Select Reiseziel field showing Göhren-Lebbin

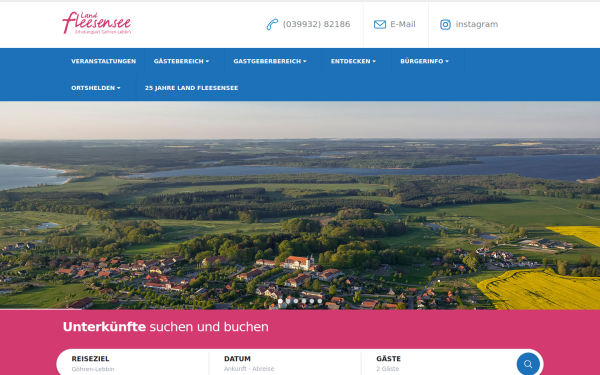tap(132, 364)
